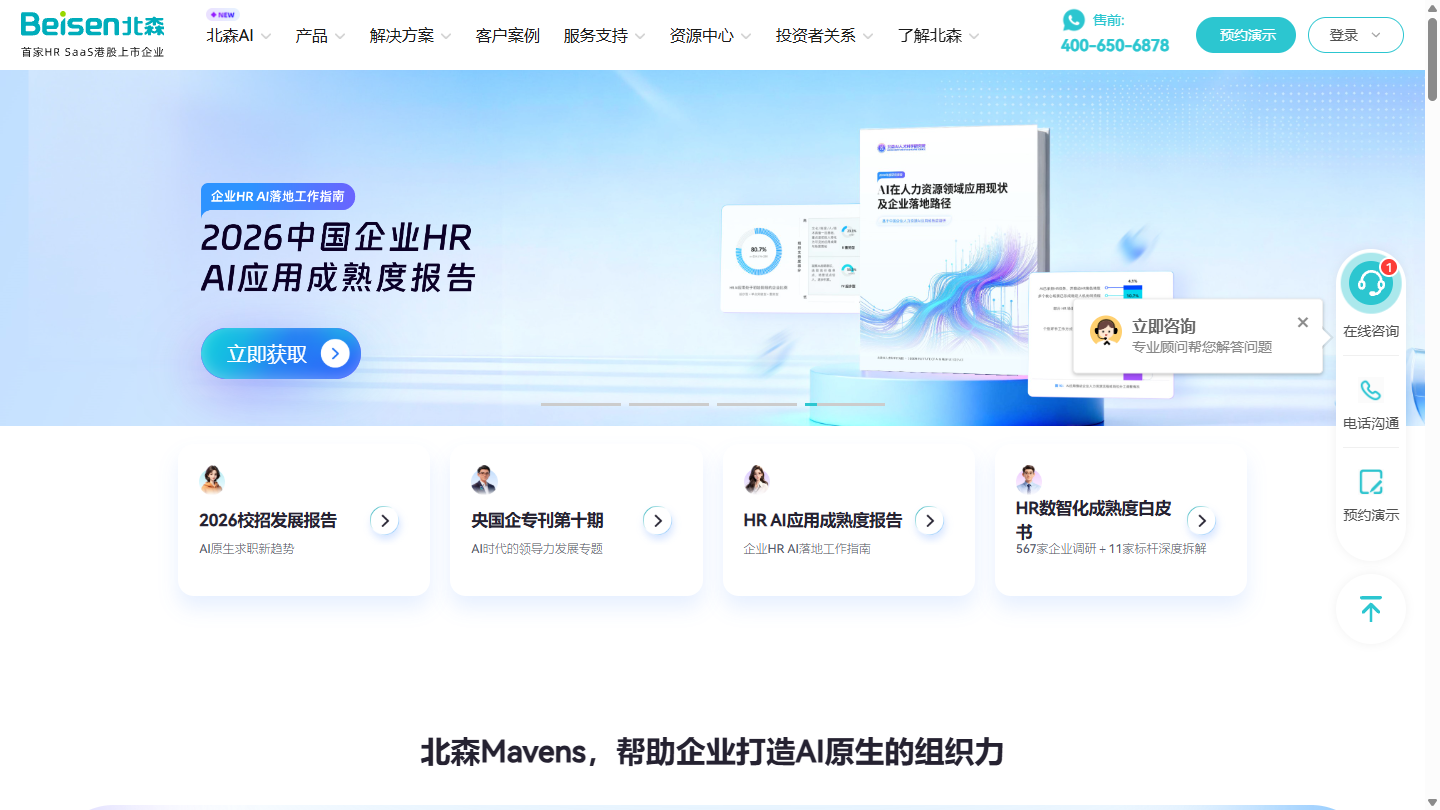Viewport: 1440px width, 810px height.
Task: Open the 2026校招发展报告 card title
Action: (268, 520)
